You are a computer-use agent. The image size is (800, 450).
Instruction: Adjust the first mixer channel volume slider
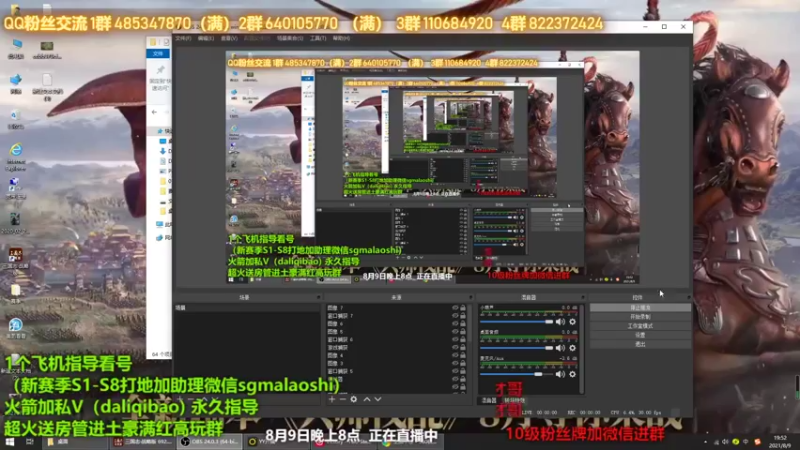(x=516, y=322)
